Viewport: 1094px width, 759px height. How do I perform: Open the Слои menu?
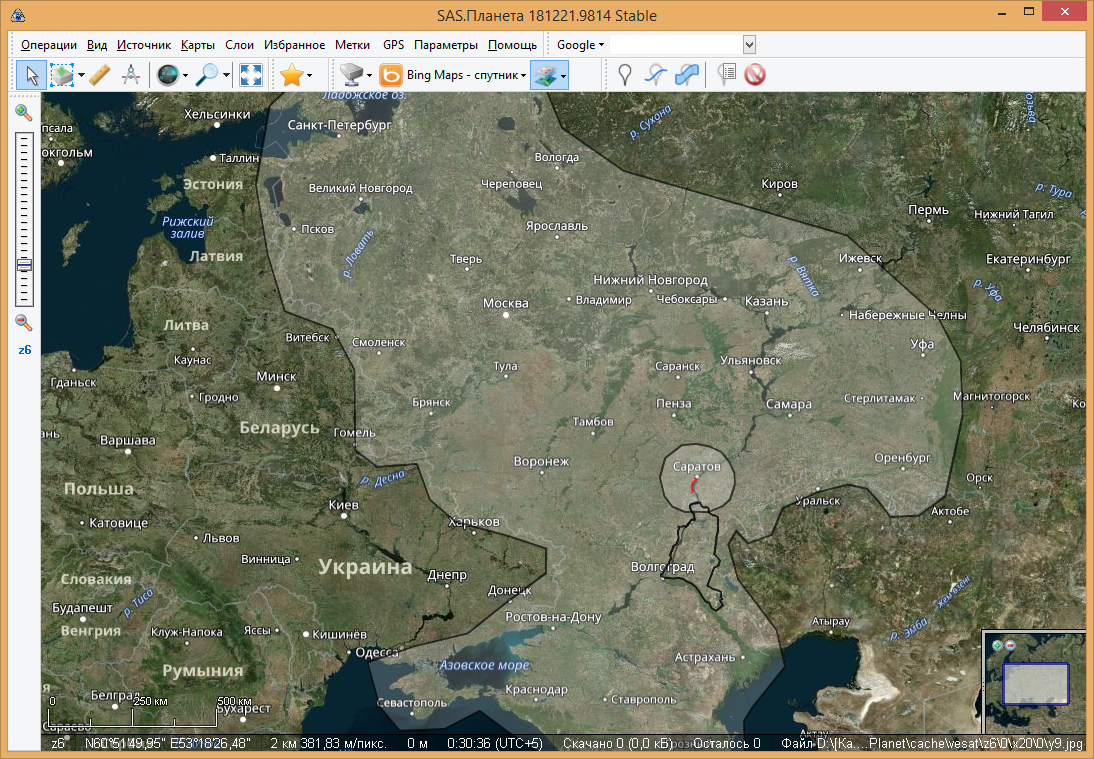239,45
